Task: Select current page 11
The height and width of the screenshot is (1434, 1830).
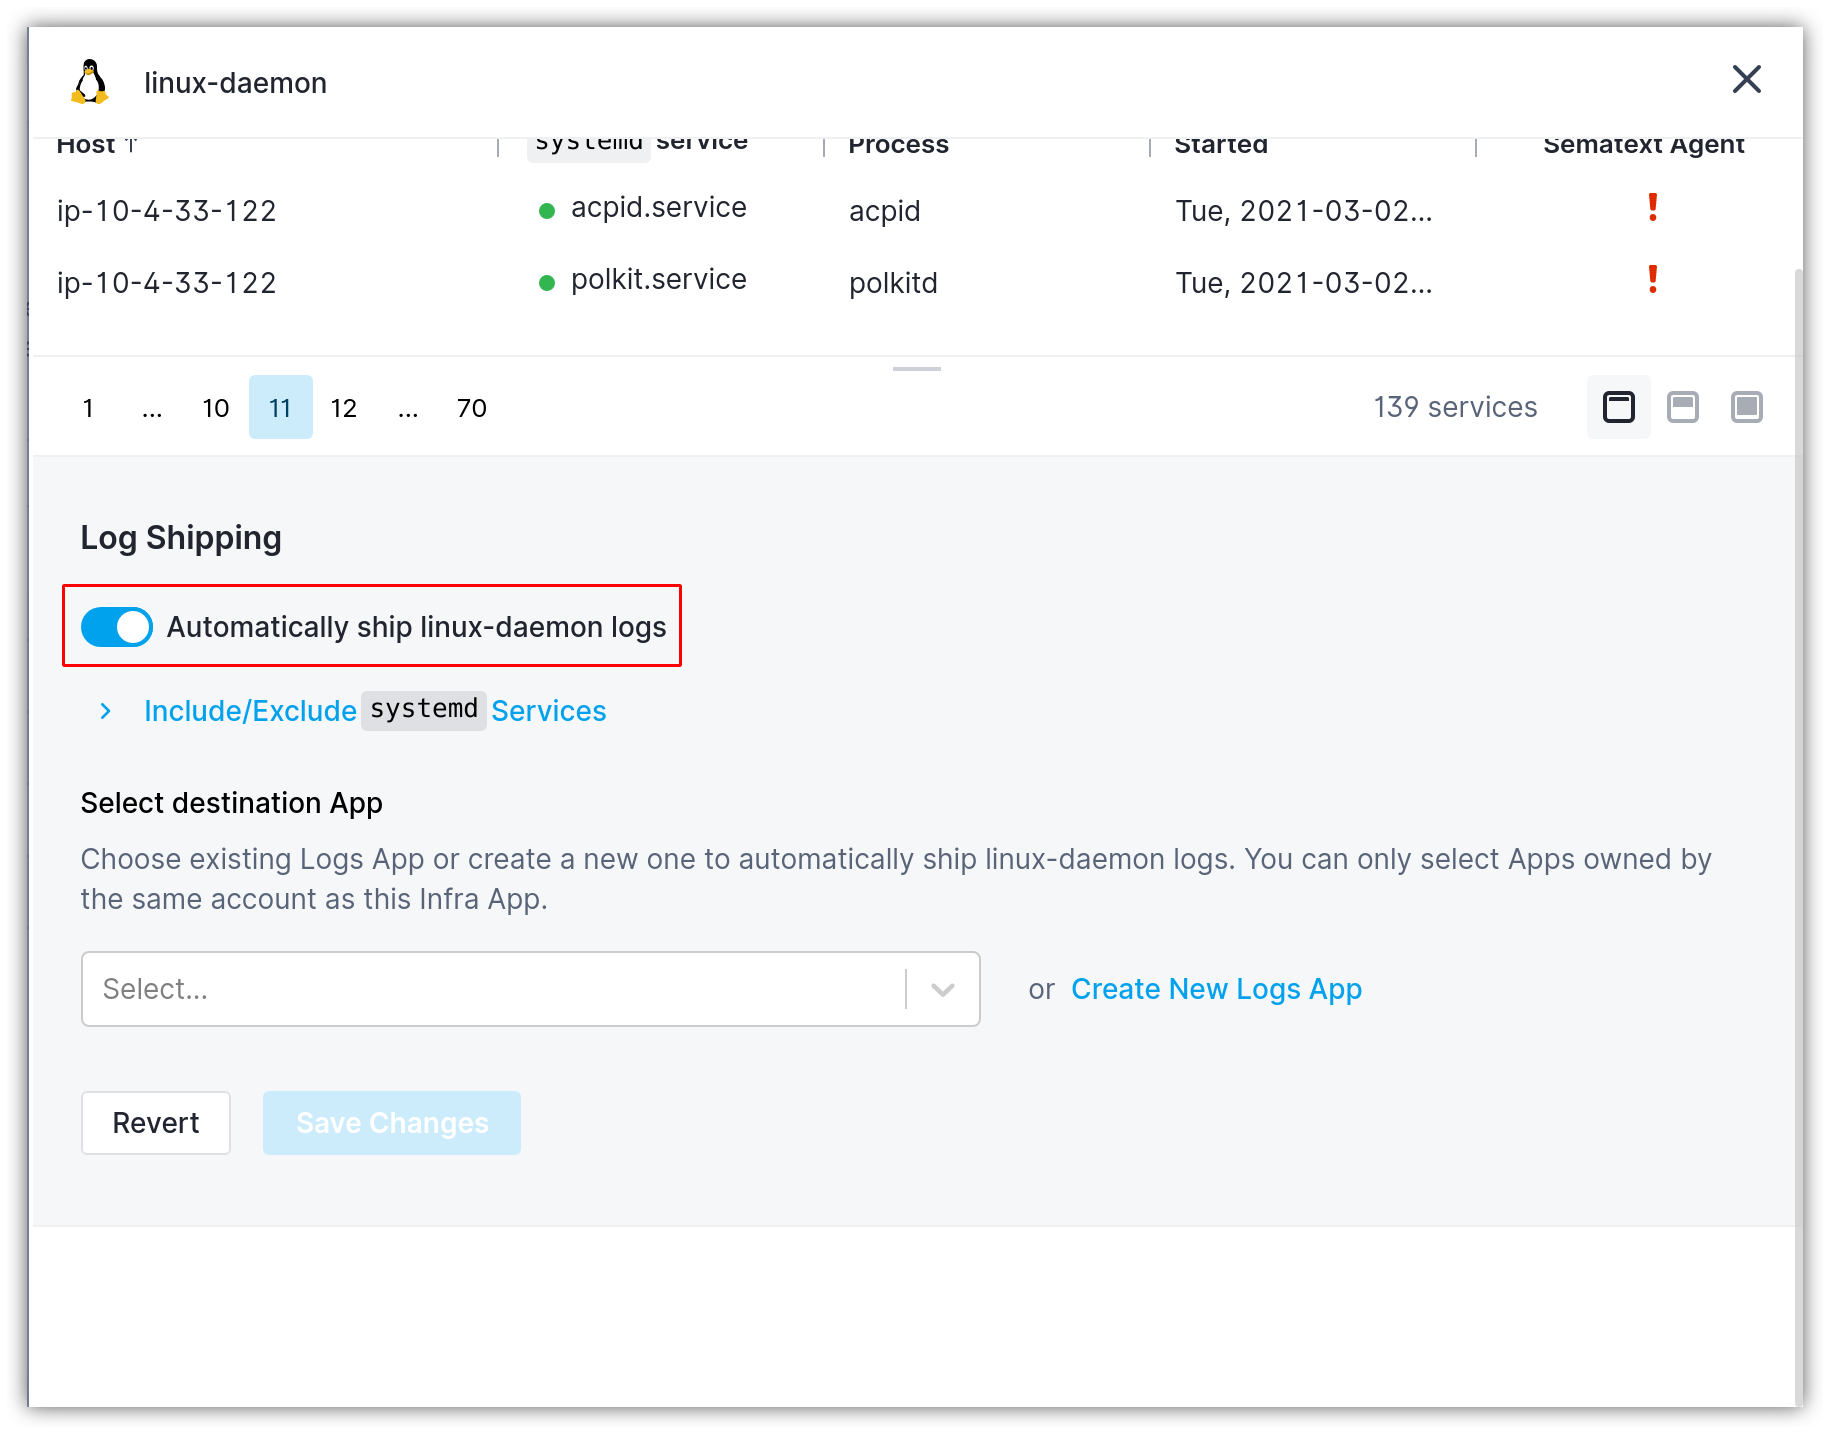Action: [x=280, y=407]
